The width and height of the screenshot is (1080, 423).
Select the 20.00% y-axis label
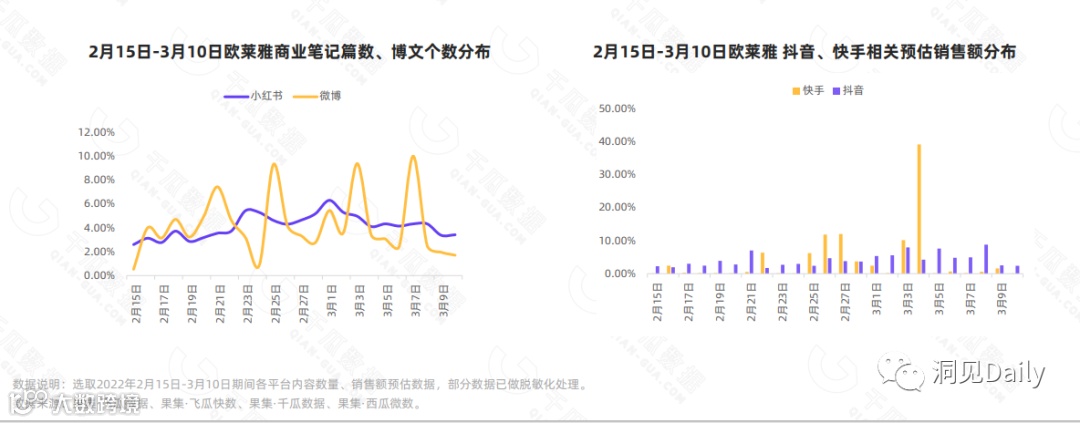[x=618, y=207]
